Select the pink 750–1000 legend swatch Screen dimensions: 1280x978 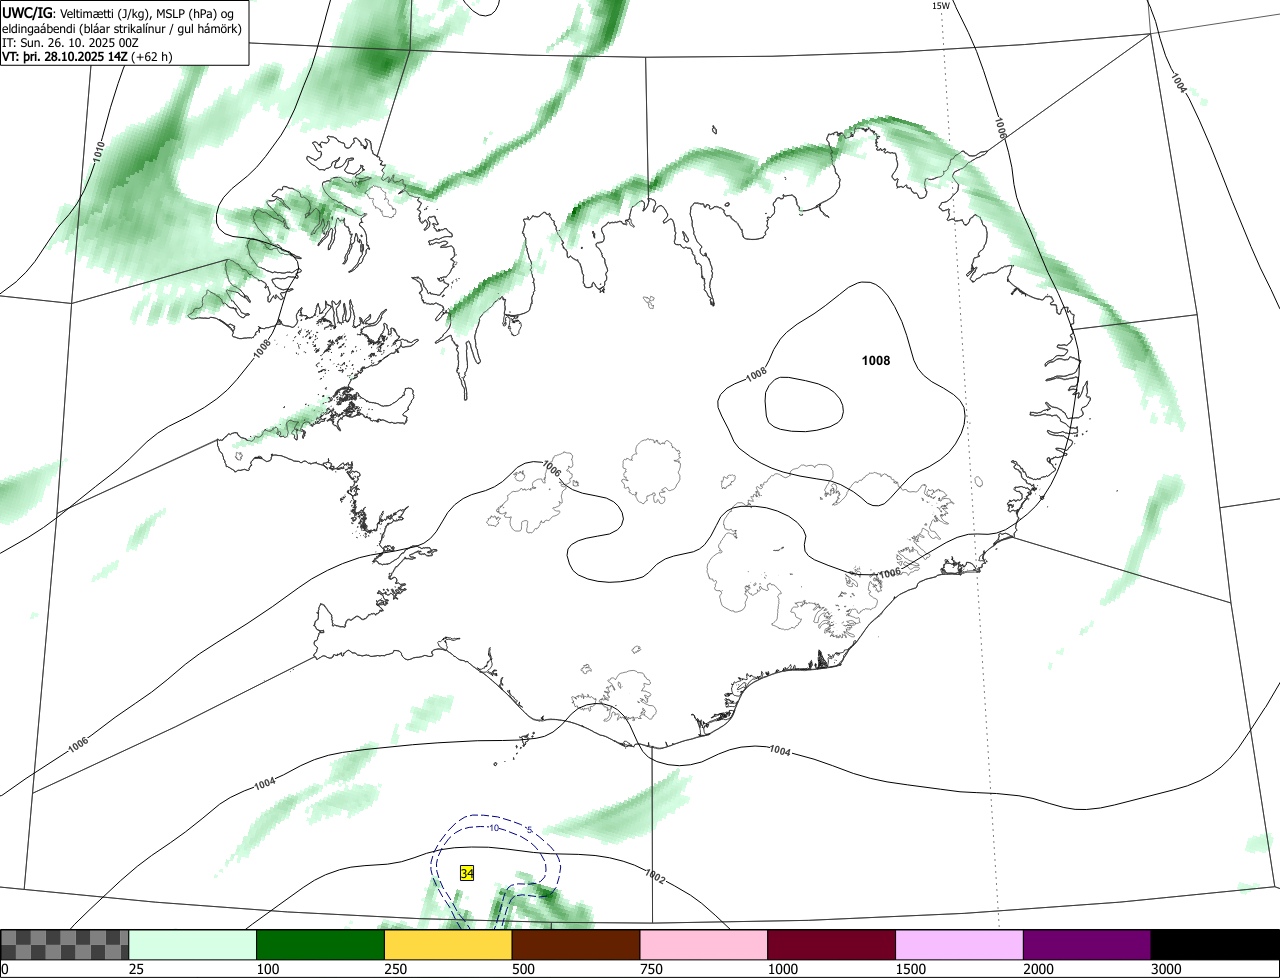(704, 945)
